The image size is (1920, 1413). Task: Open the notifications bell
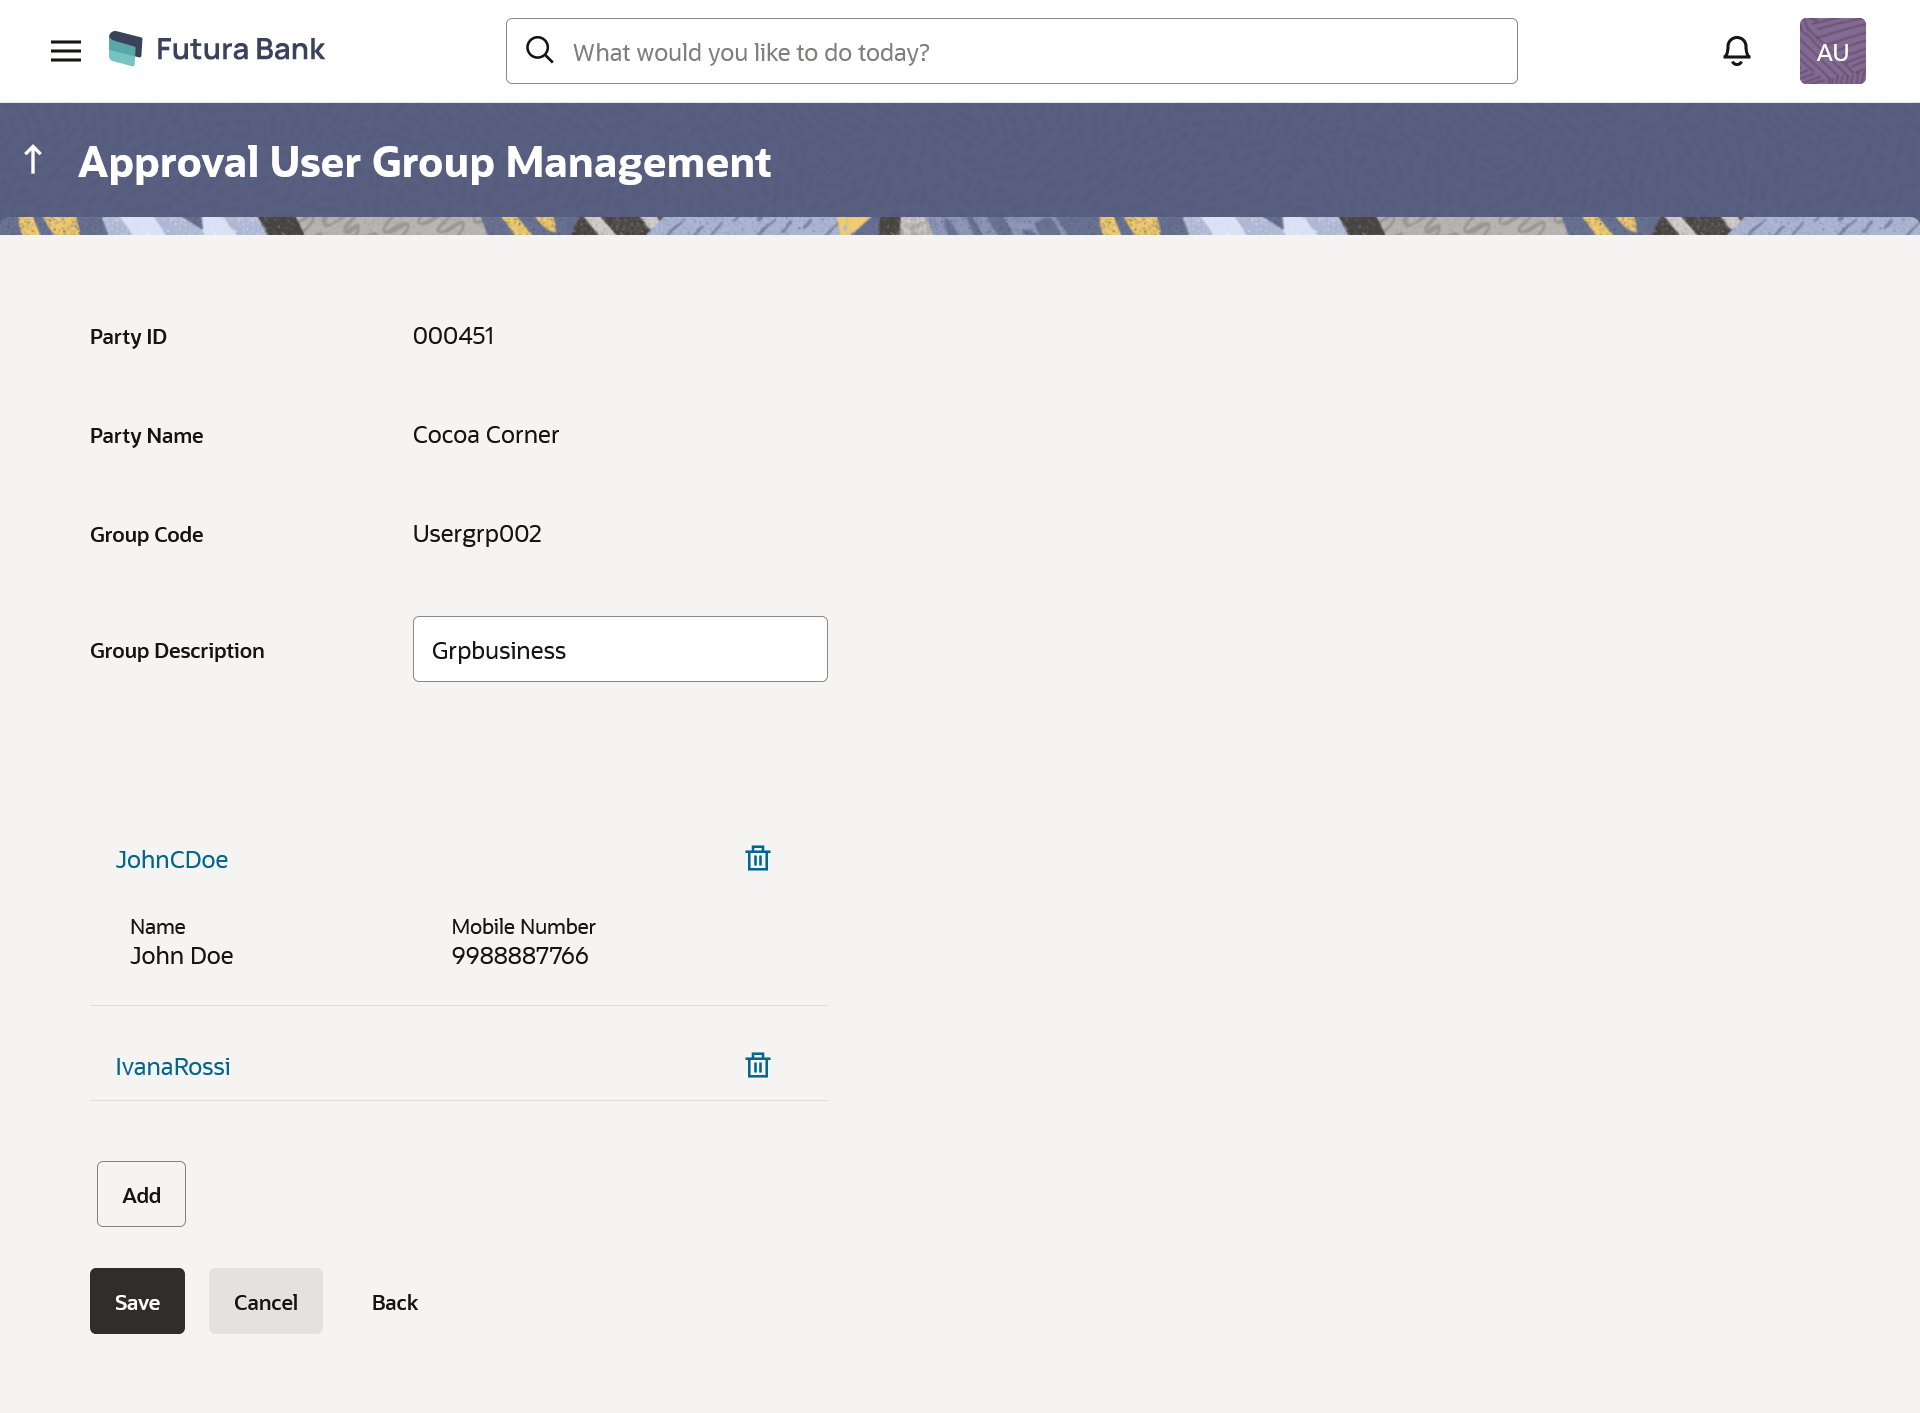click(x=1737, y=51)
